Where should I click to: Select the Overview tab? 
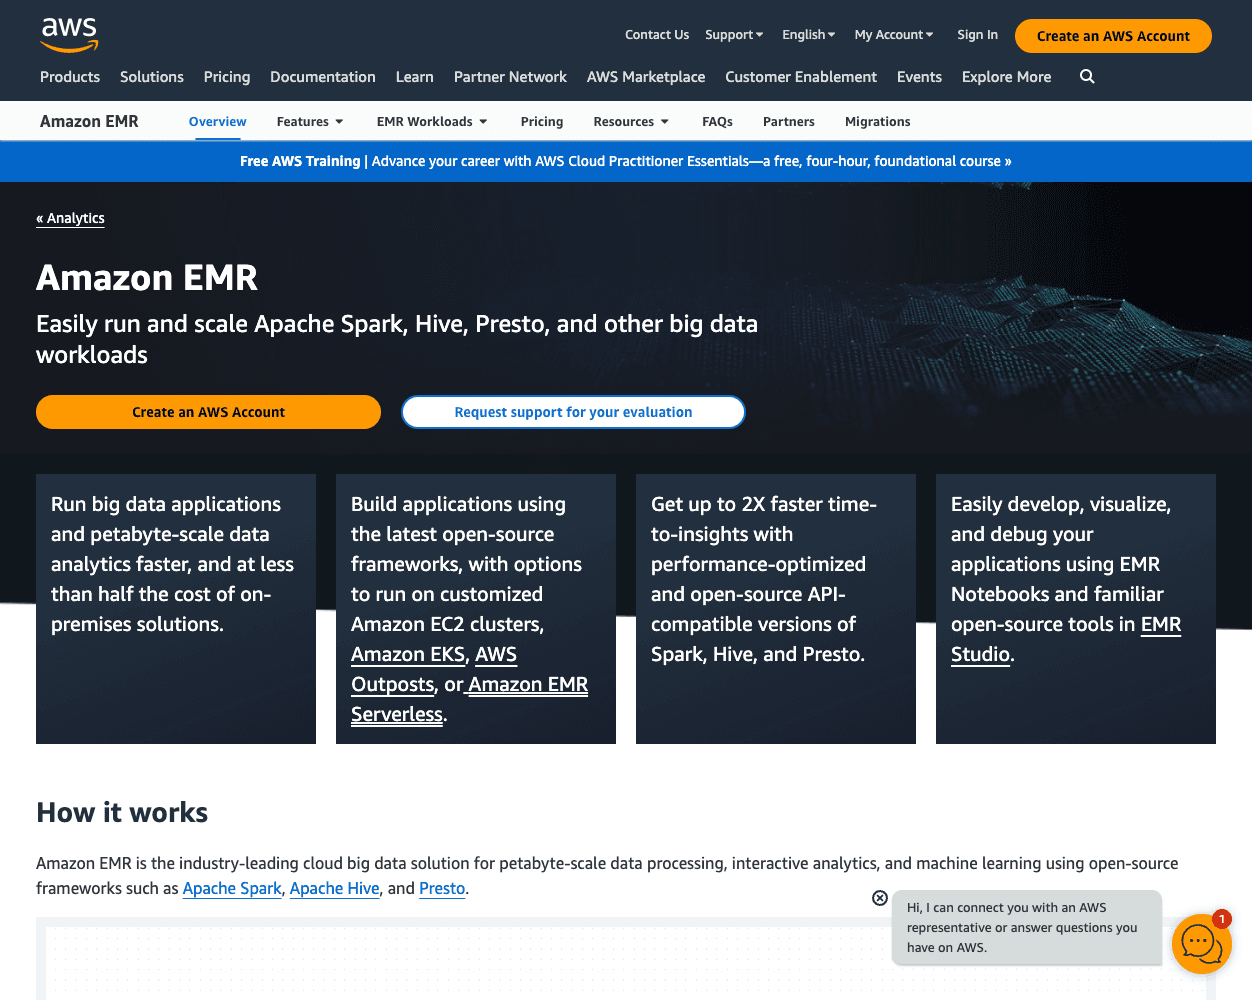coord(217,122)
